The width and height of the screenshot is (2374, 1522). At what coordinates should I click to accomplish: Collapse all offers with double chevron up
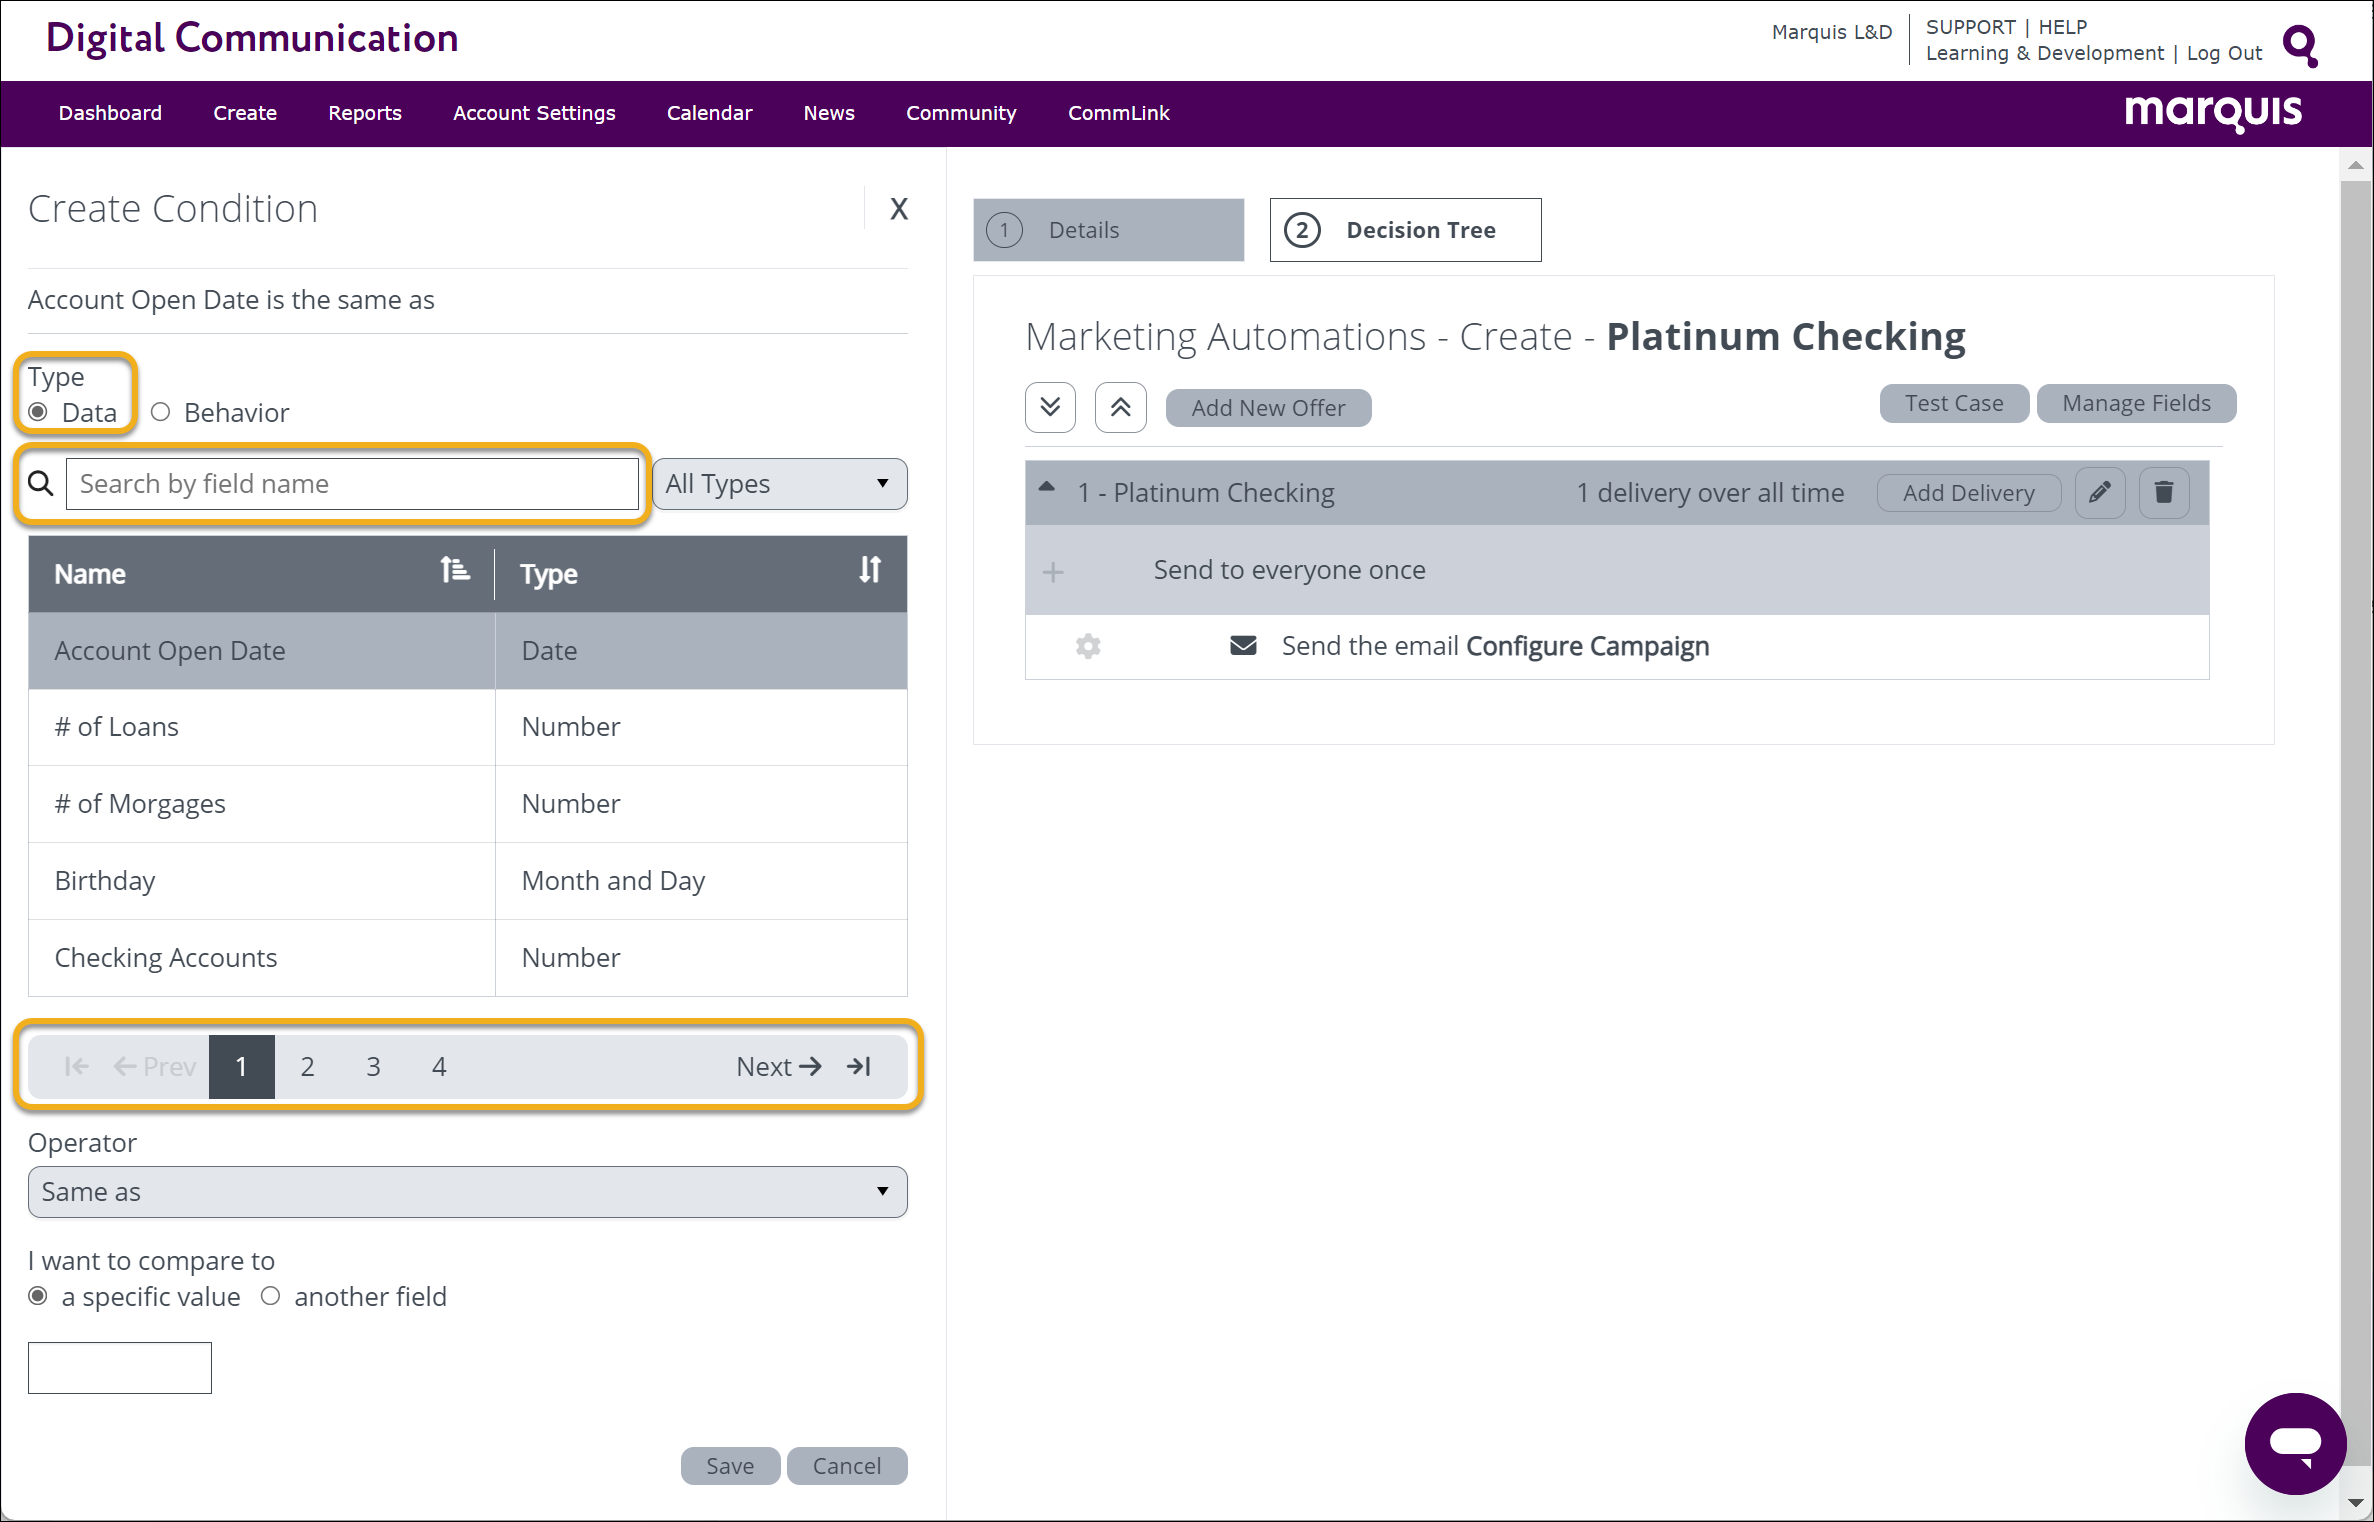[1120, 407]
